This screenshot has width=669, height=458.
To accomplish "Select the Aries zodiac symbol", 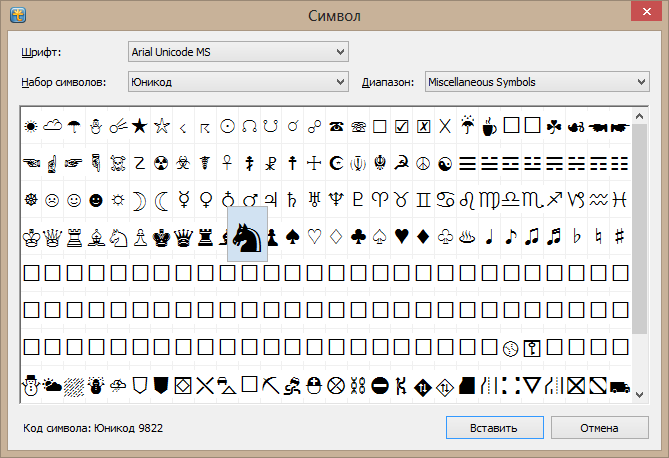I will [380, 200].
